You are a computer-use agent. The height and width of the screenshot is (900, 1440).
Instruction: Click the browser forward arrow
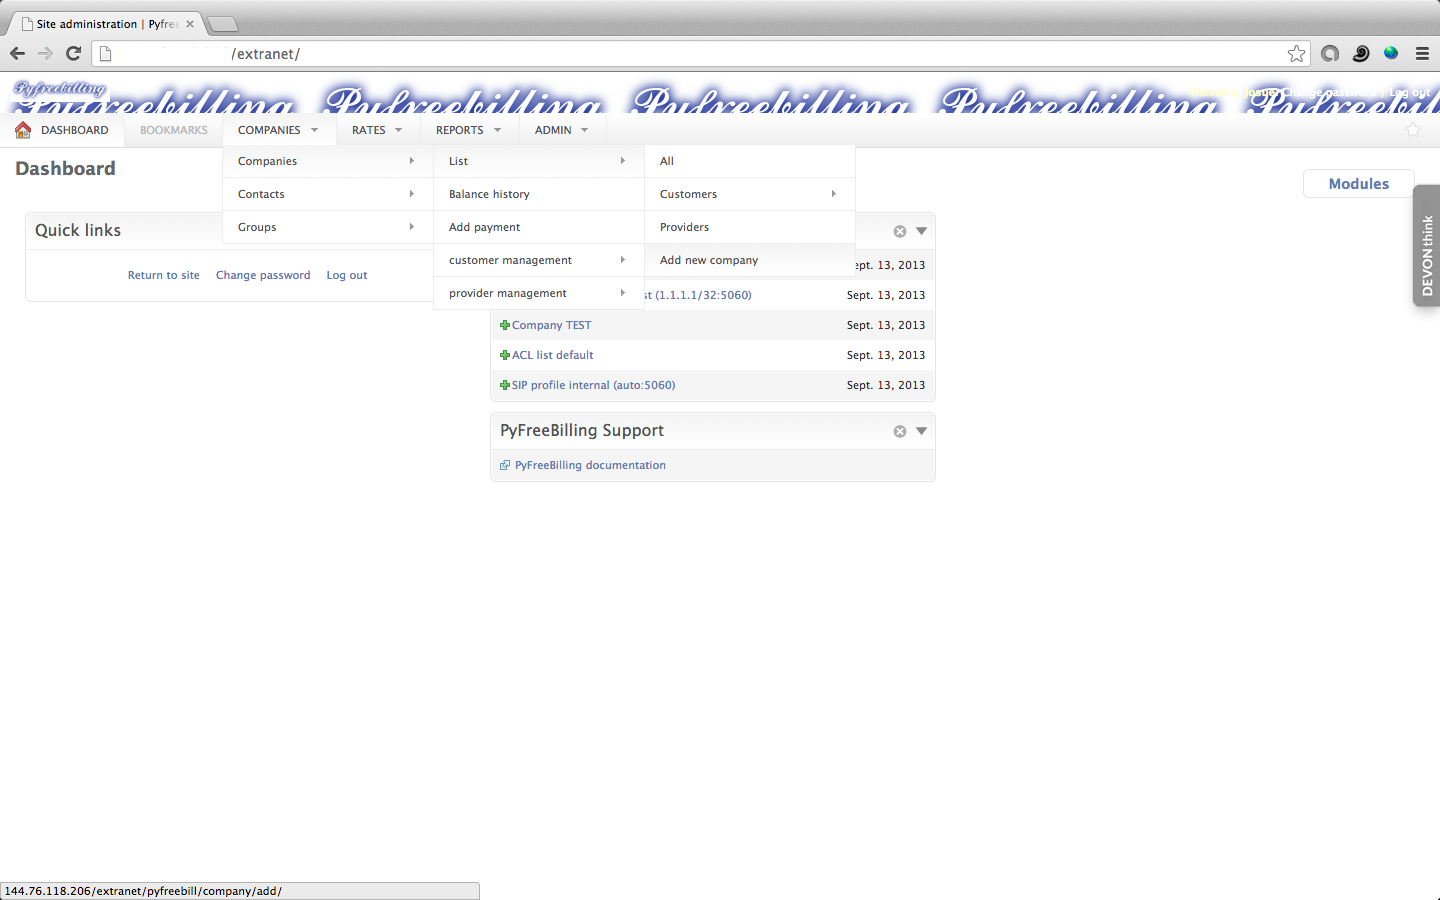click(x=45, y=53)
